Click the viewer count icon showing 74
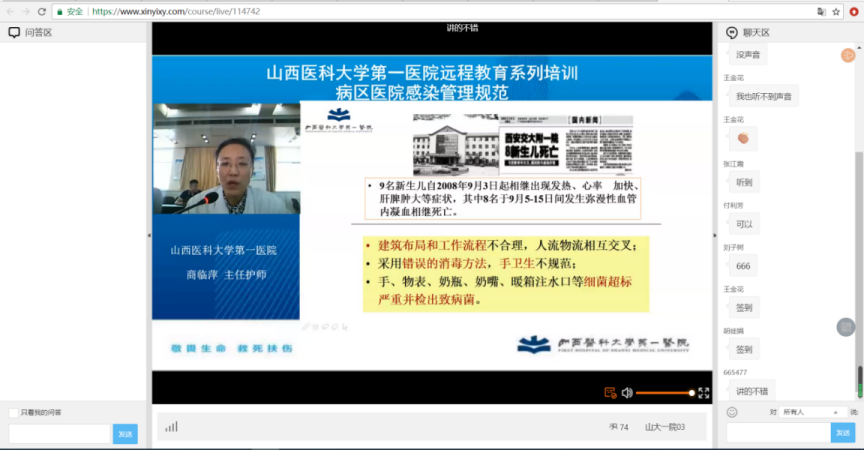Image resolution: width=864 pixels, height=450 pixels. pos(613,427)
